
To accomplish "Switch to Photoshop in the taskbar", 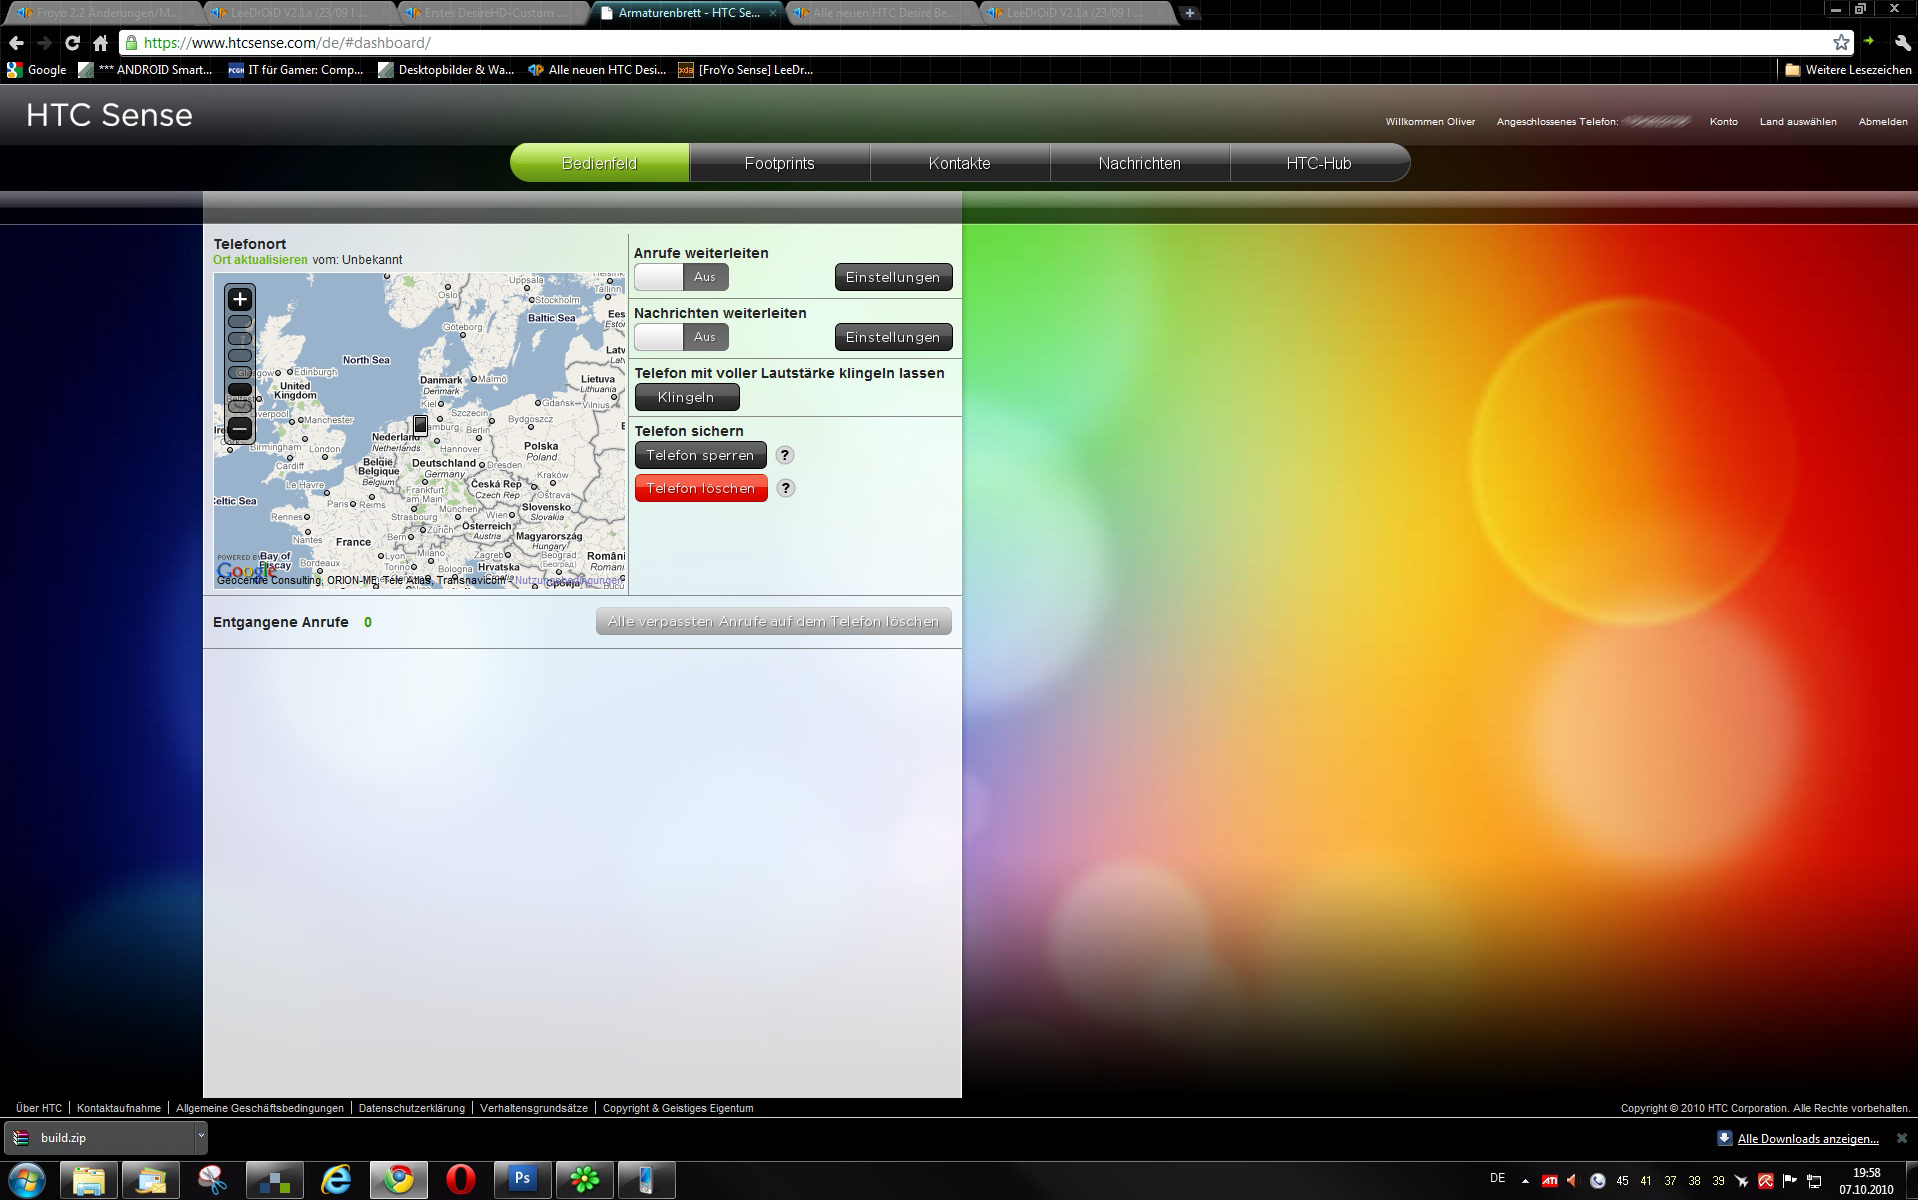I will [x=522, y=1180].
